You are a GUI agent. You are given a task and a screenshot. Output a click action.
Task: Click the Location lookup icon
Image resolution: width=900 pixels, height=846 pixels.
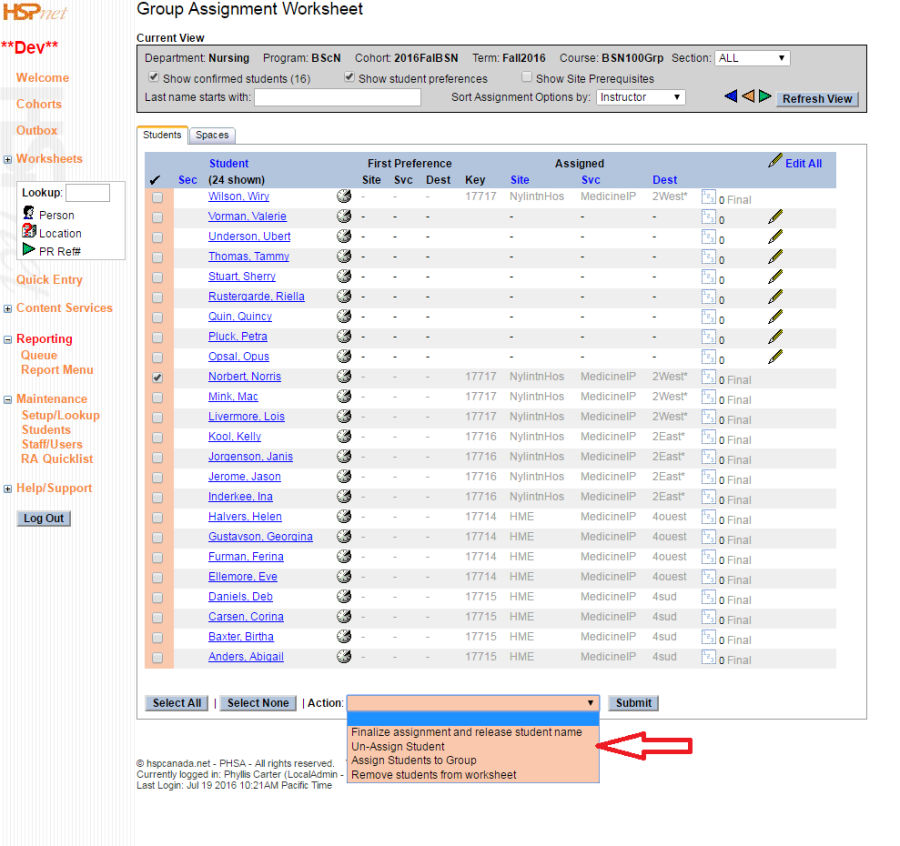pyautogui.click(x=29, y=232)
